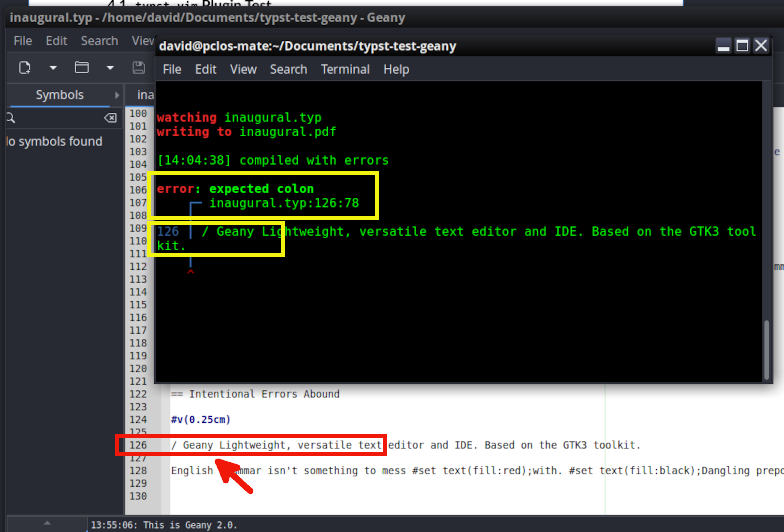The image size is (784, 532).
Task: Close the terminal window
Action: pyautogui.click(x=761, y=46)
